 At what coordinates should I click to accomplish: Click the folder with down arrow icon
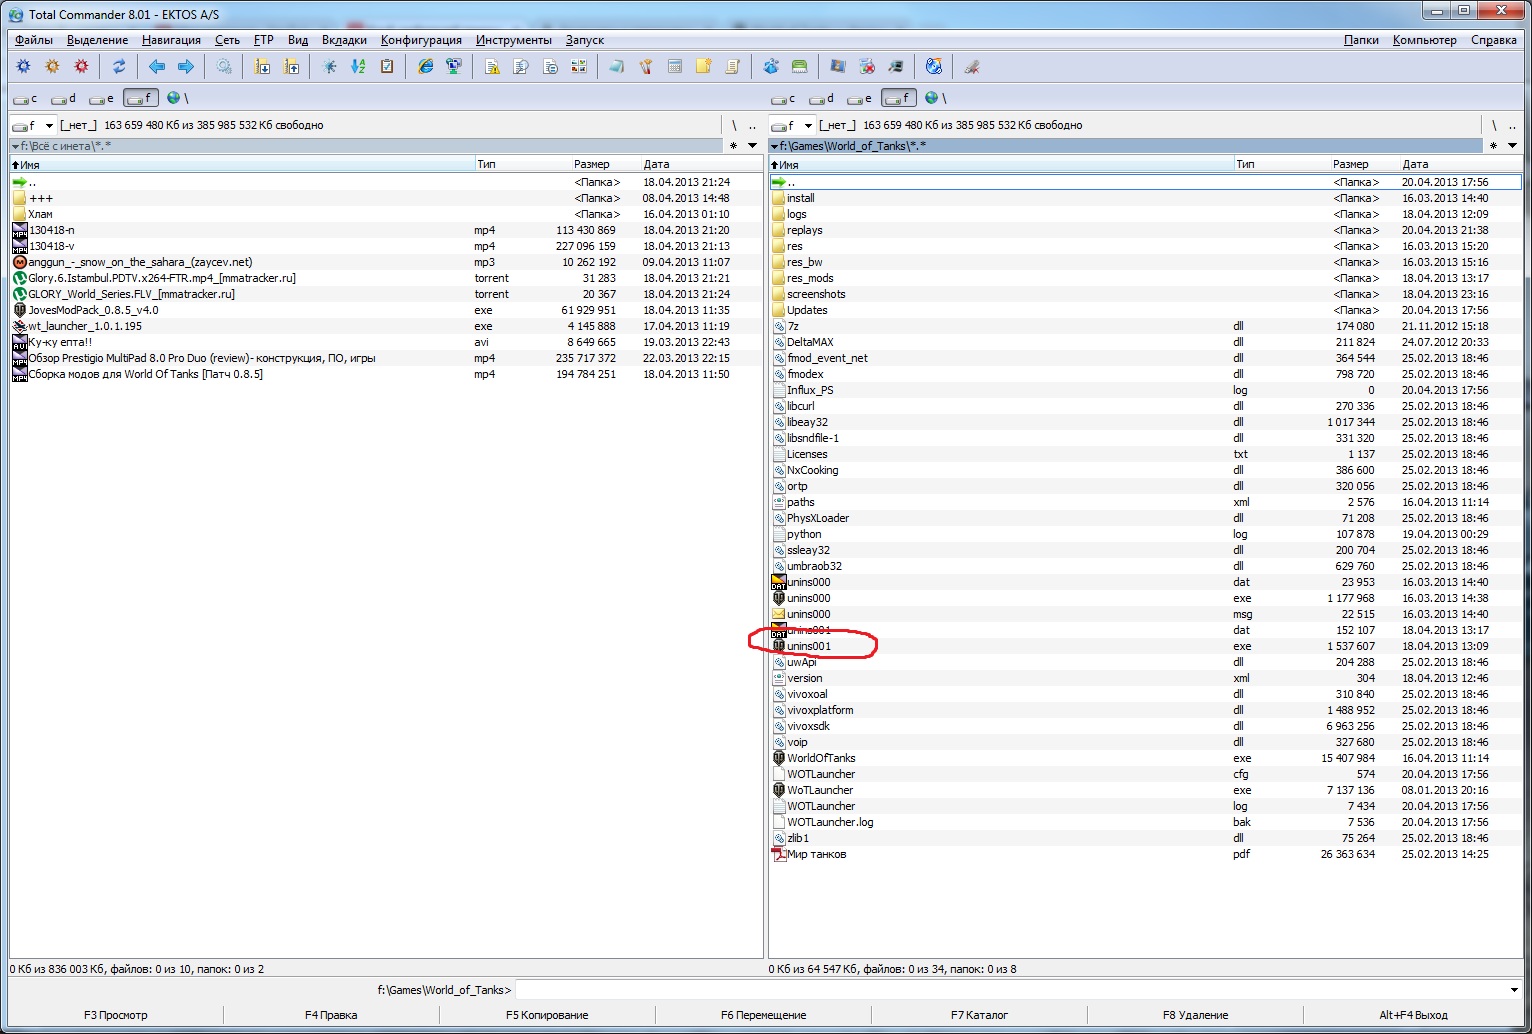coord(262,66)
